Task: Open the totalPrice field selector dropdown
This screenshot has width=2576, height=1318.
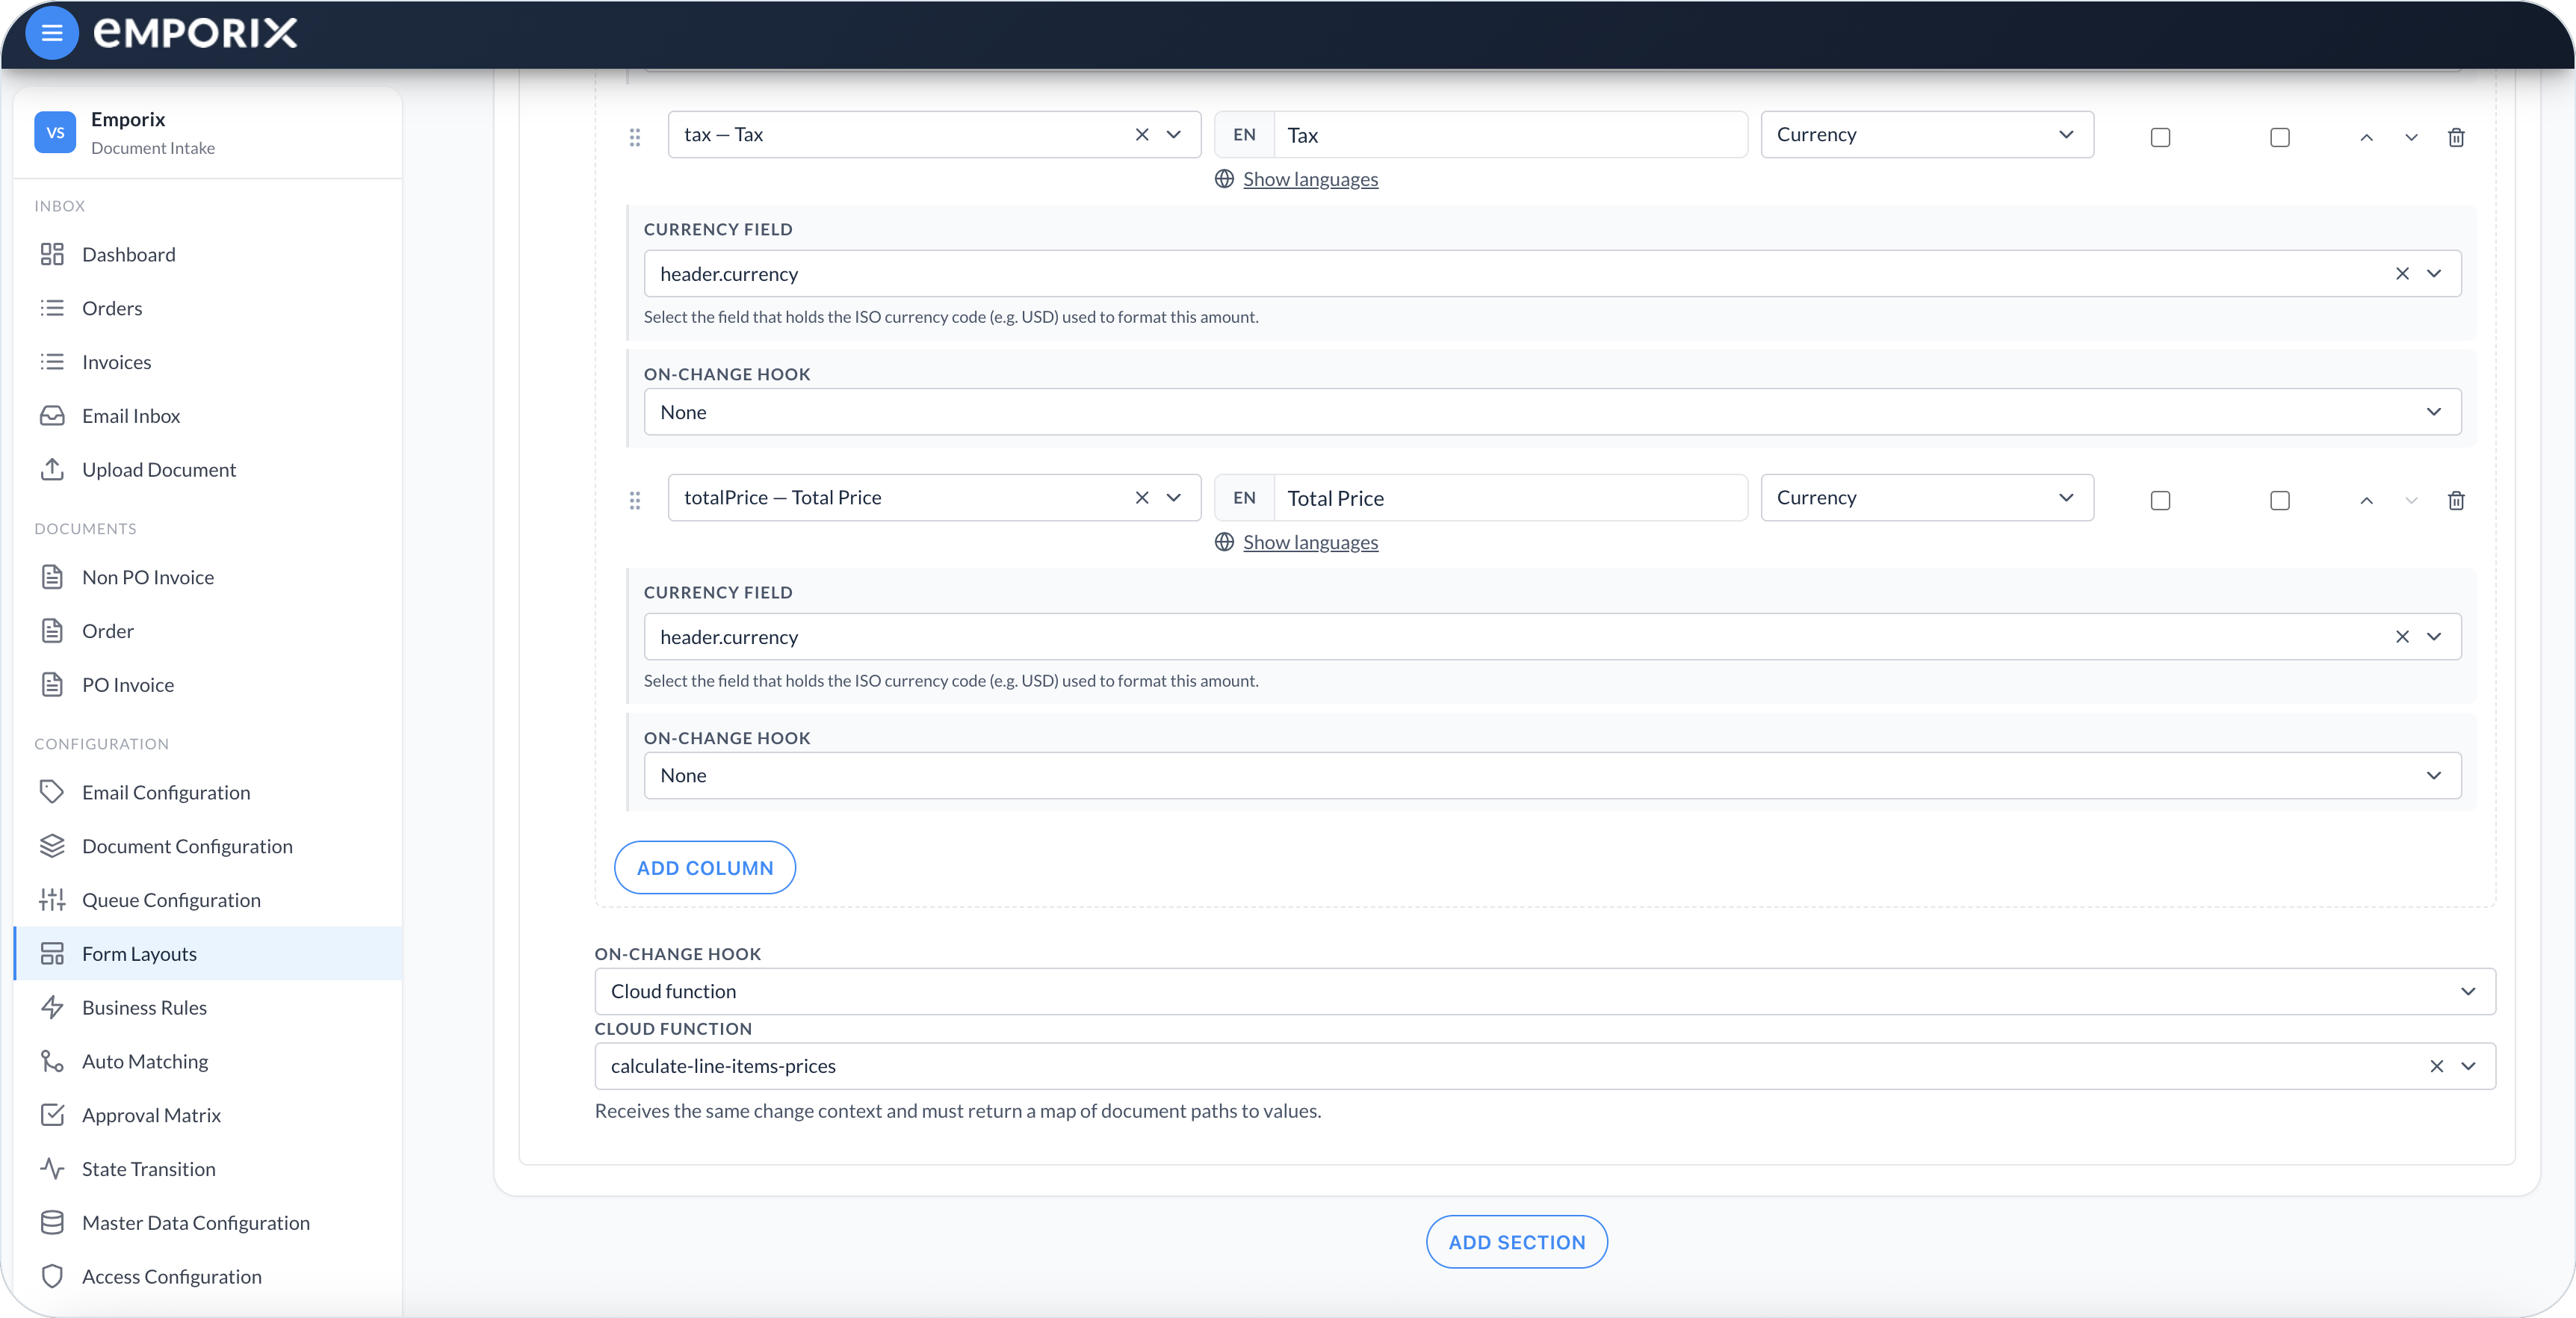Action: click(x=1174, y=497)
